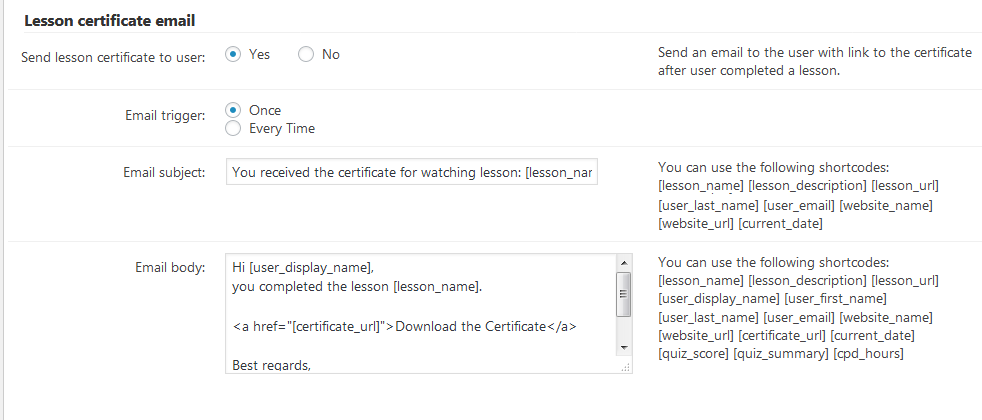
Task: Click the email body scrollbar down arrow
Action: click(624, 347)
